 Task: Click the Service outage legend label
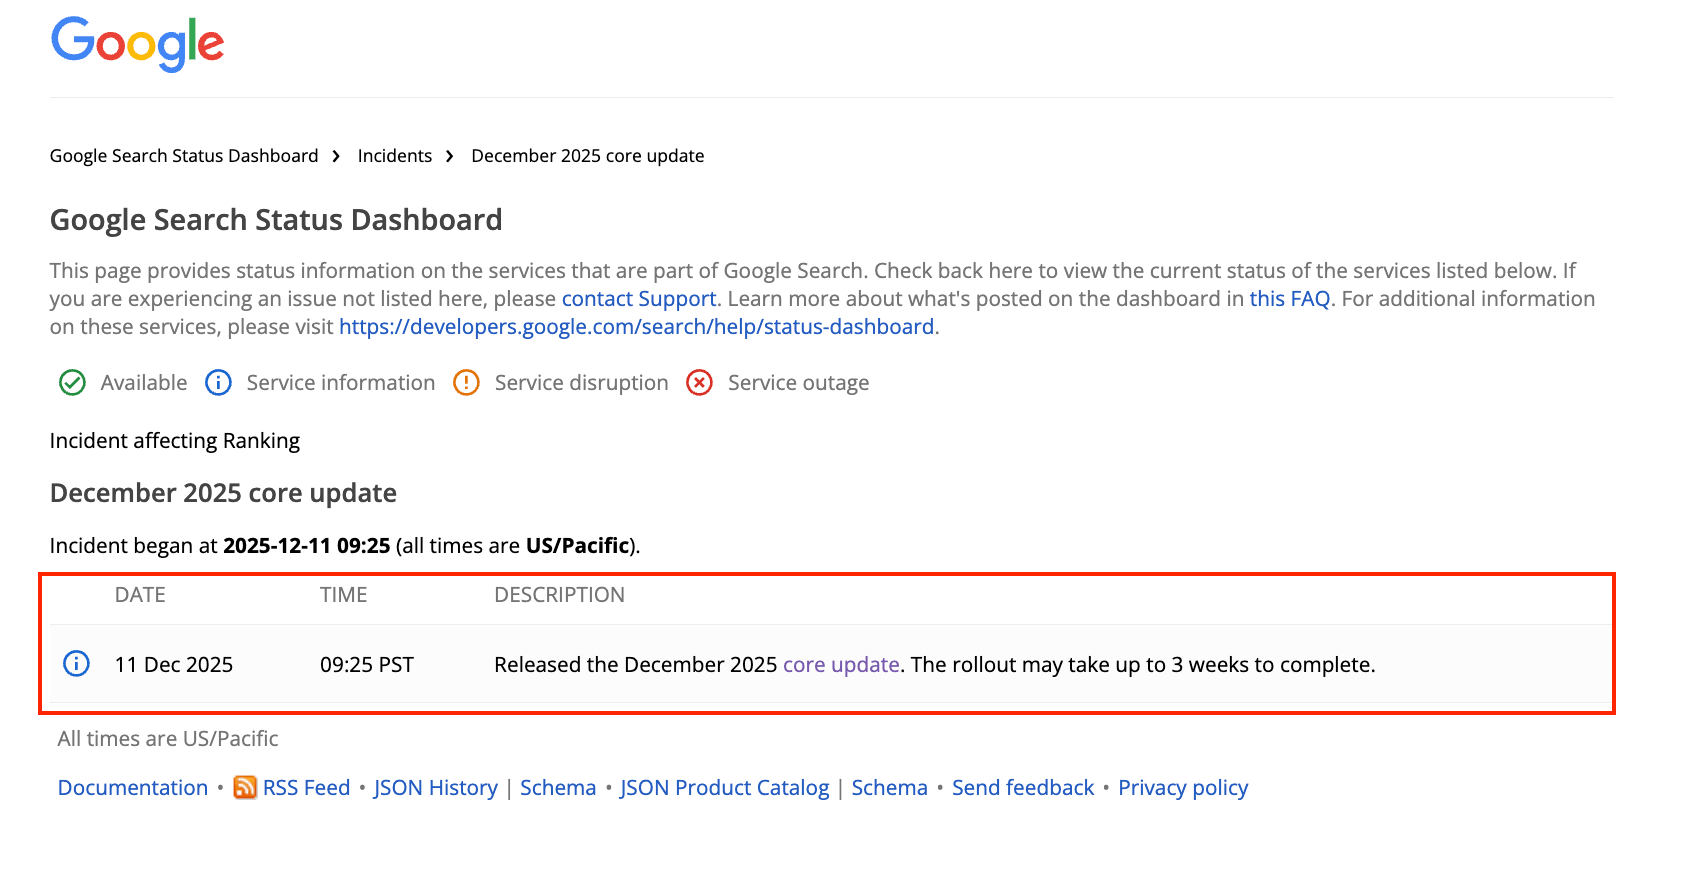click(798, 383)
